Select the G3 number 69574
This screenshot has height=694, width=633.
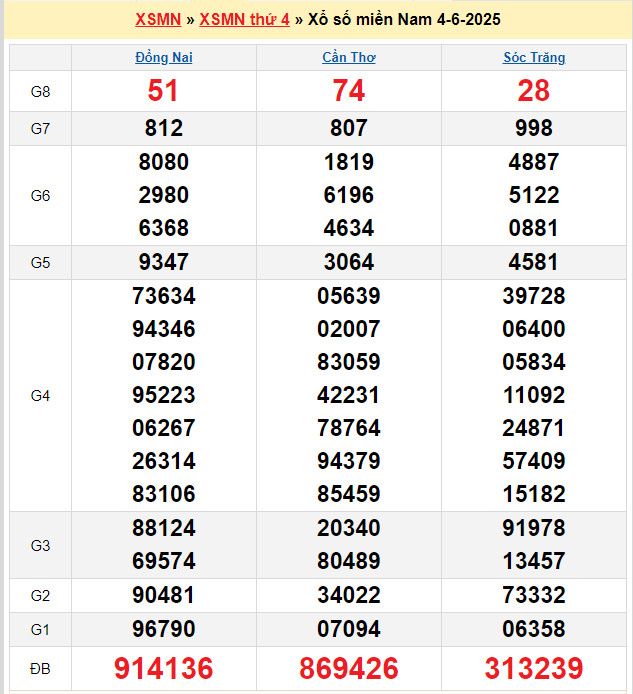(x=164, y=561)
